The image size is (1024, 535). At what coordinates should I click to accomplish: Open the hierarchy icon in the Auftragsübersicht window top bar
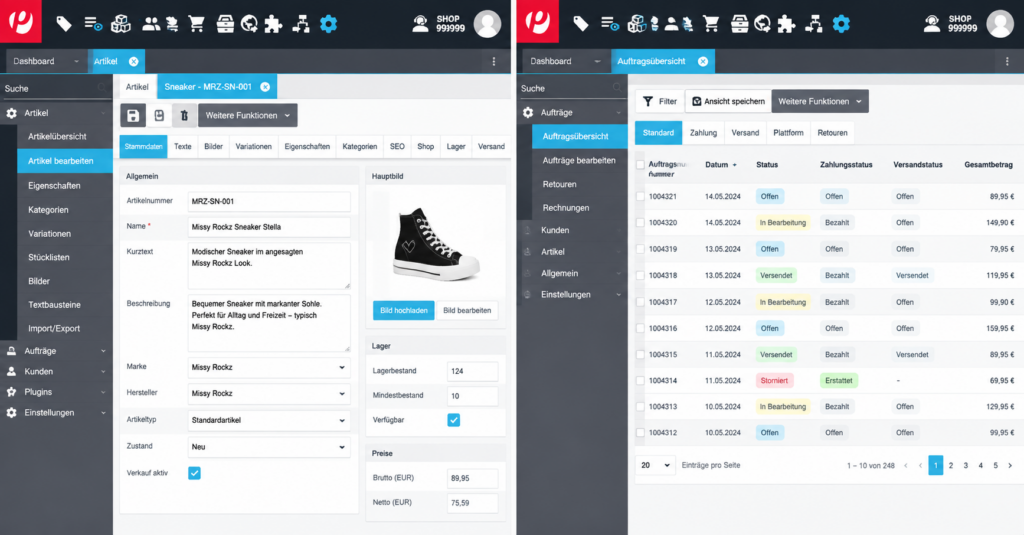814,24
